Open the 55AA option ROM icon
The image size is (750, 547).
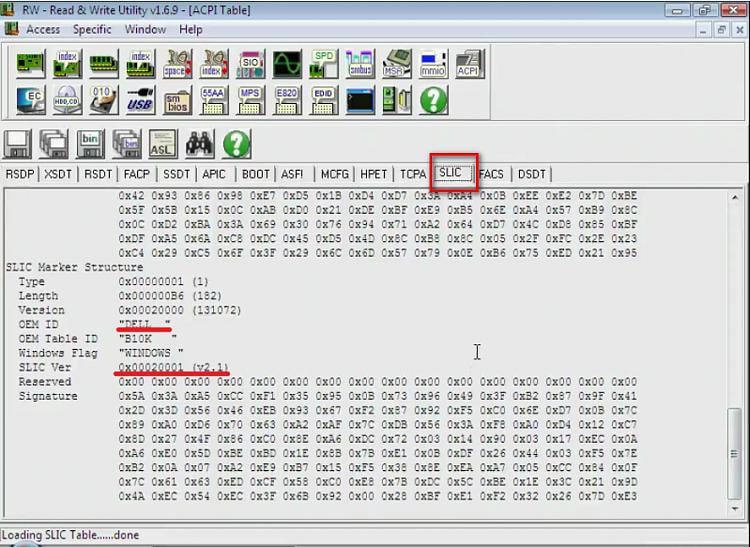click(214, 100)
